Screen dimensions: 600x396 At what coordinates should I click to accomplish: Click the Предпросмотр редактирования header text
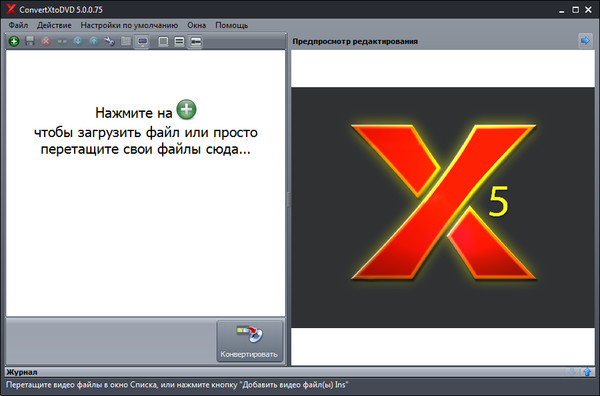355,41
